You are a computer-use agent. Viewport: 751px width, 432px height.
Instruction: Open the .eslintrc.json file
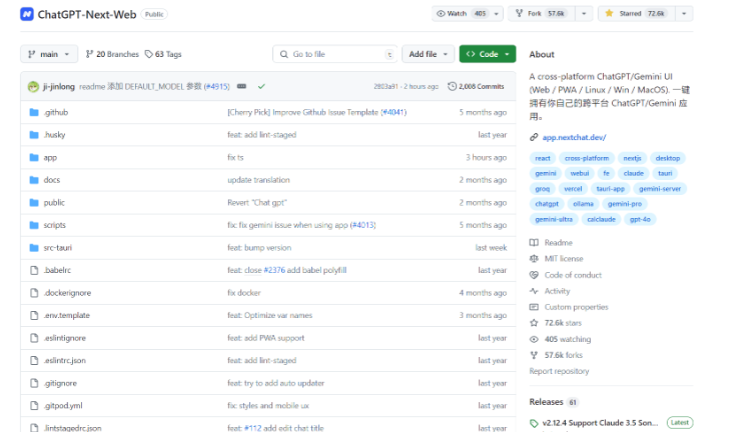pyautogui.click(x=65, y=361)
